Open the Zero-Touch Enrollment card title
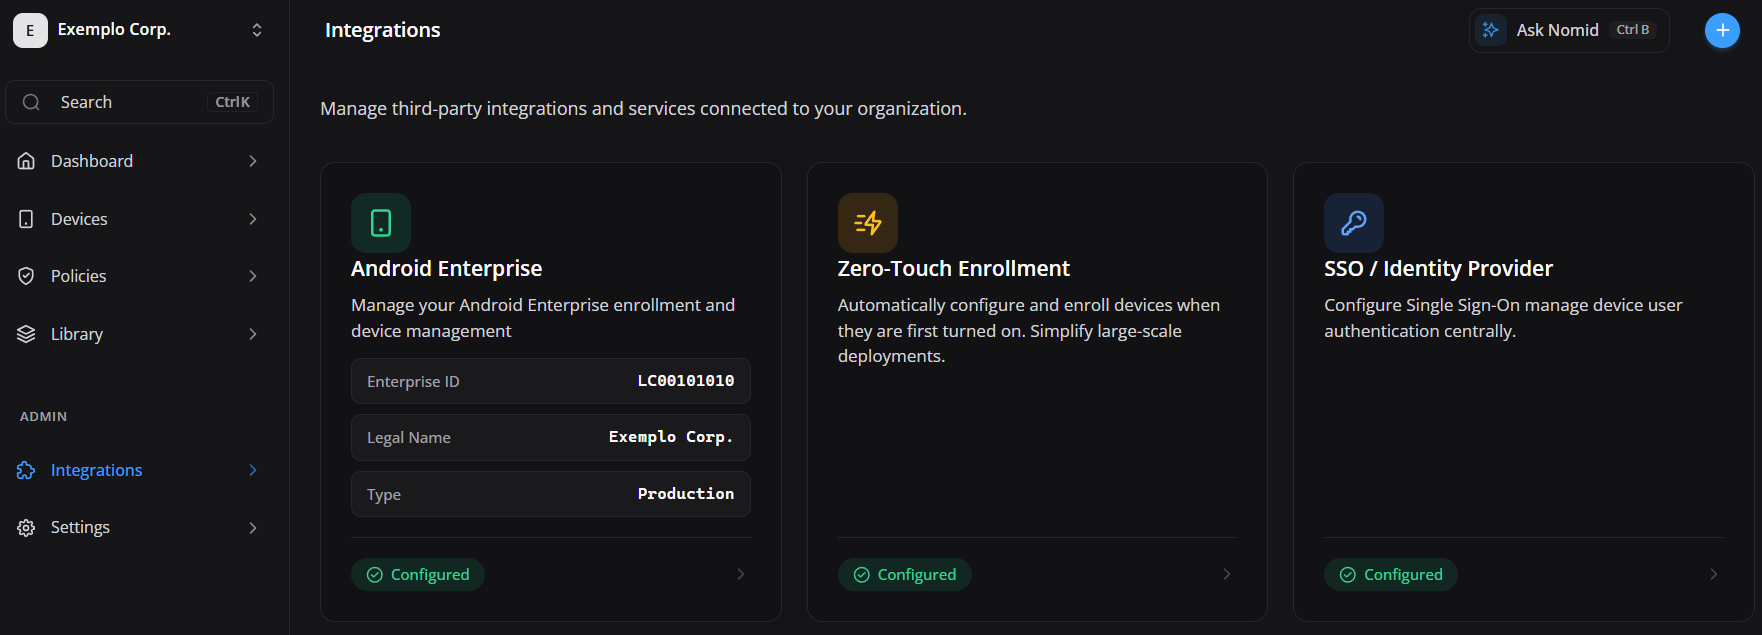The image size is (1762, 635). click(954, 269)
